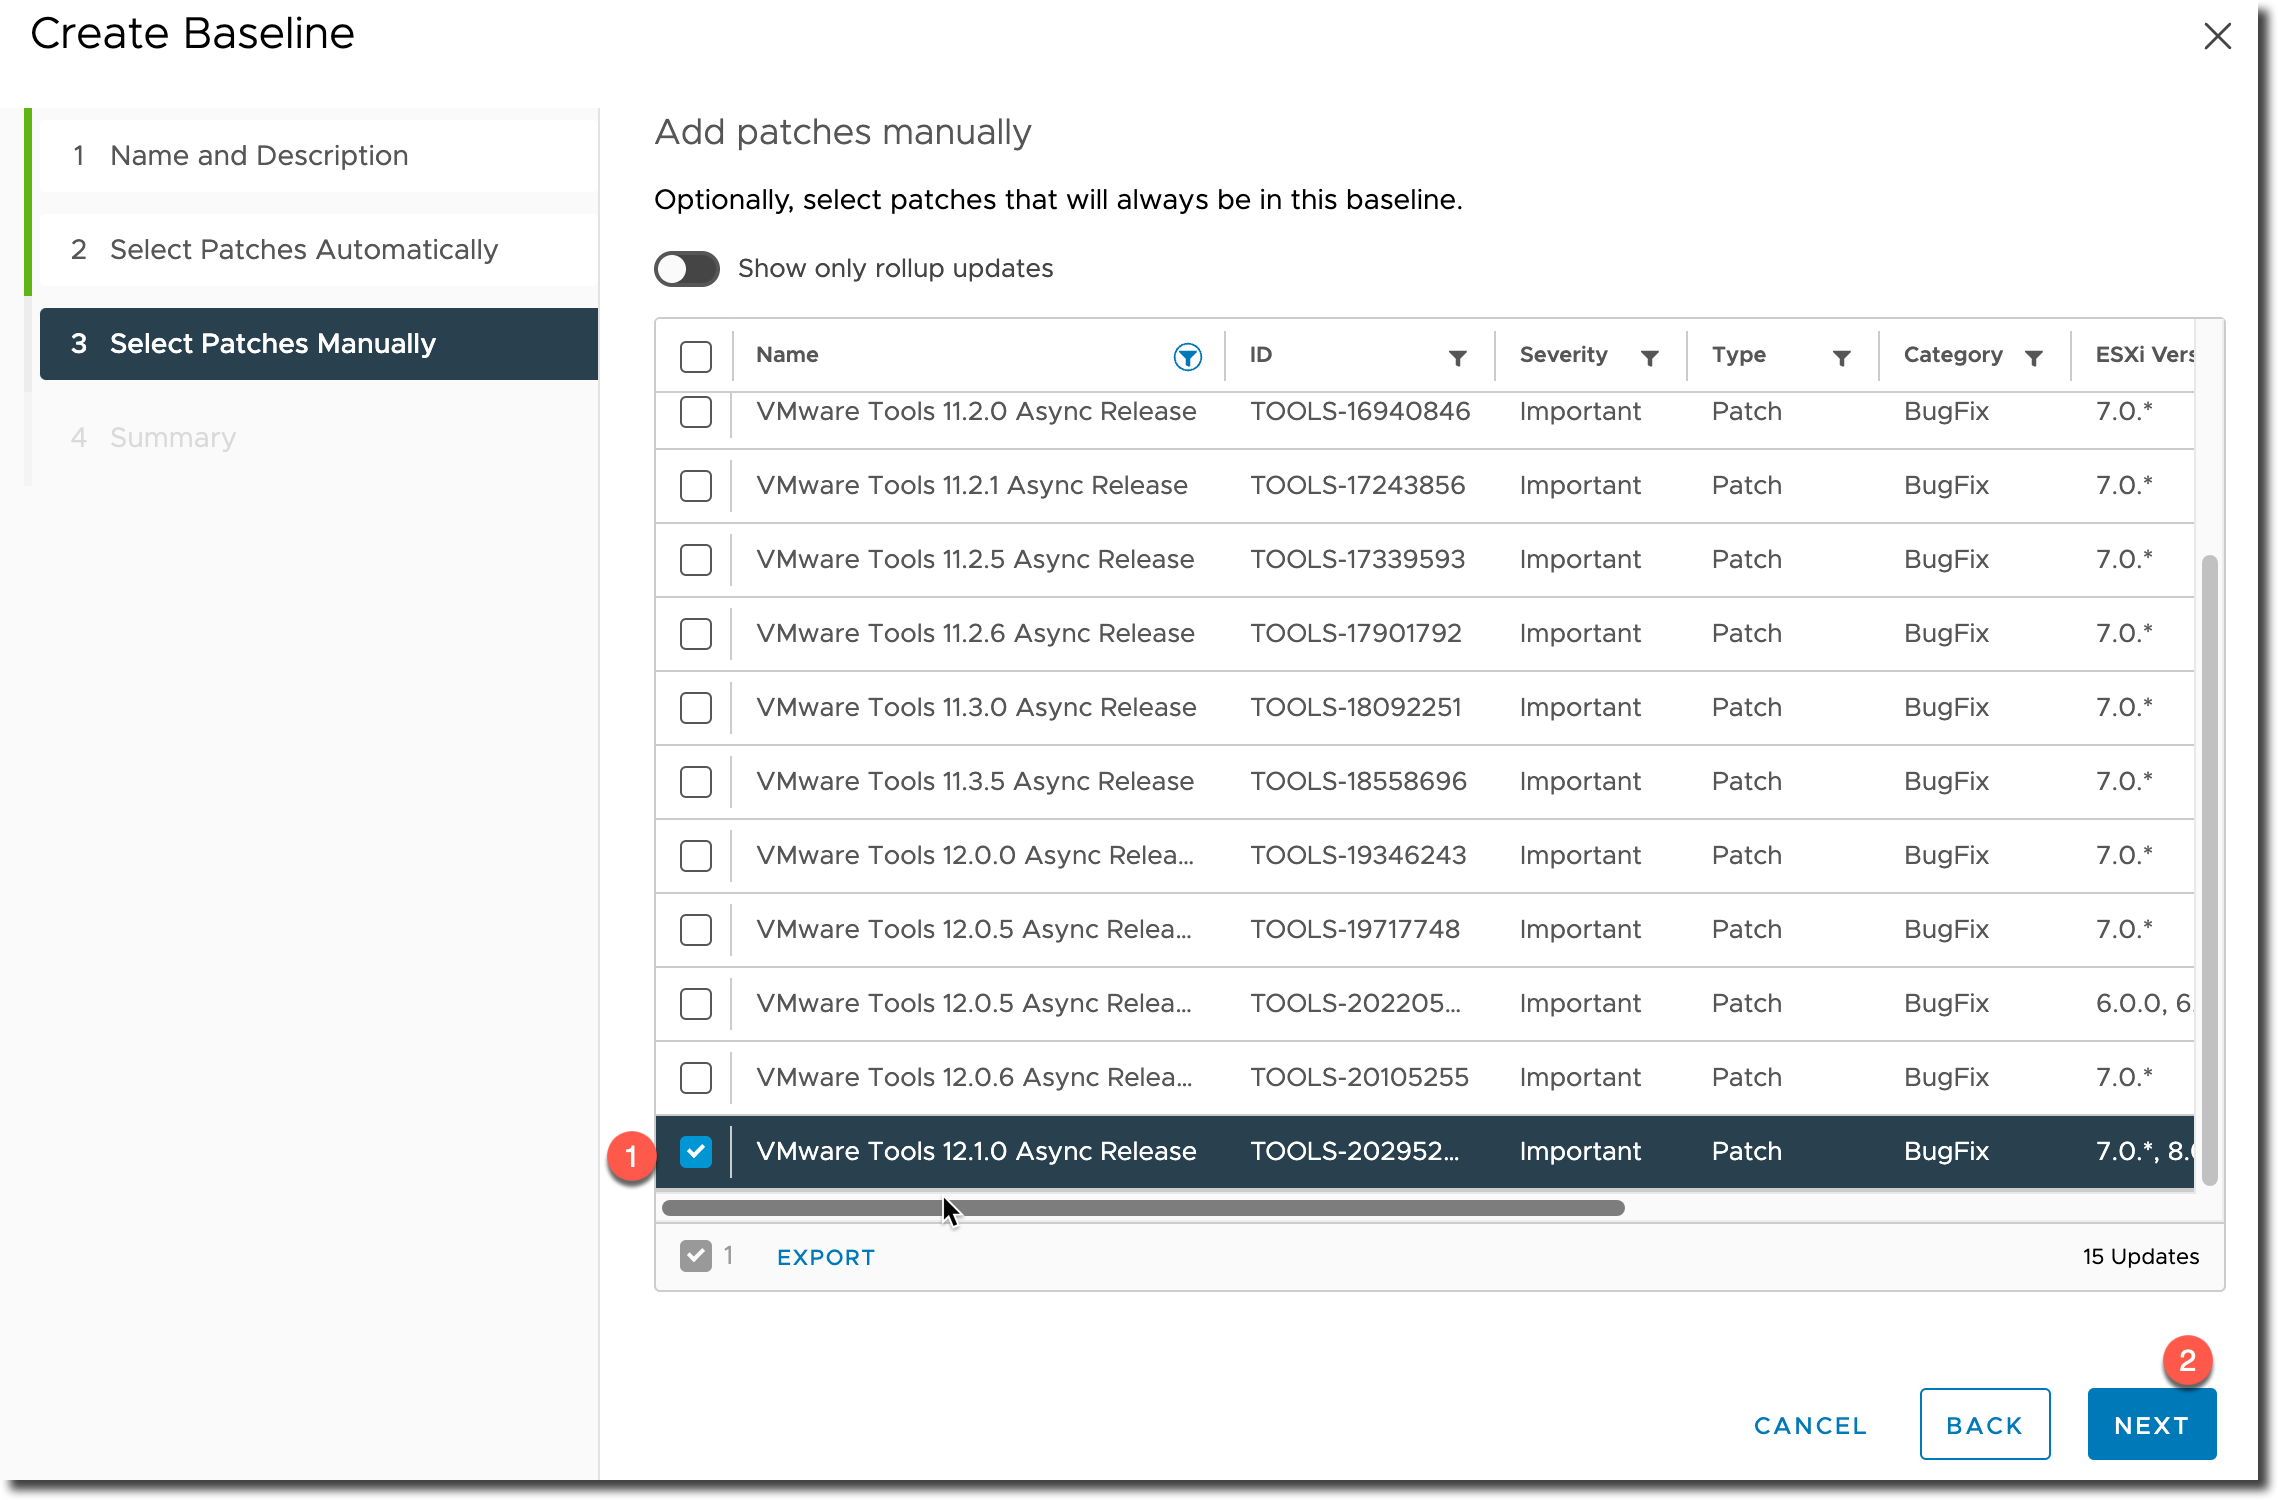The image size is (2278, 1500).
Task: Click the EXPORT link
Action: point(826,1258)
